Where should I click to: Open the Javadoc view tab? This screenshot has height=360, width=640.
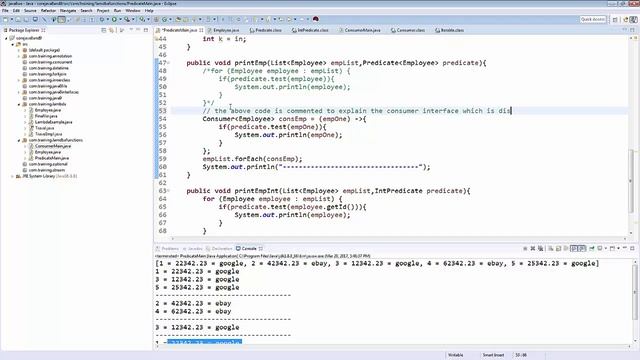(195, 249)
